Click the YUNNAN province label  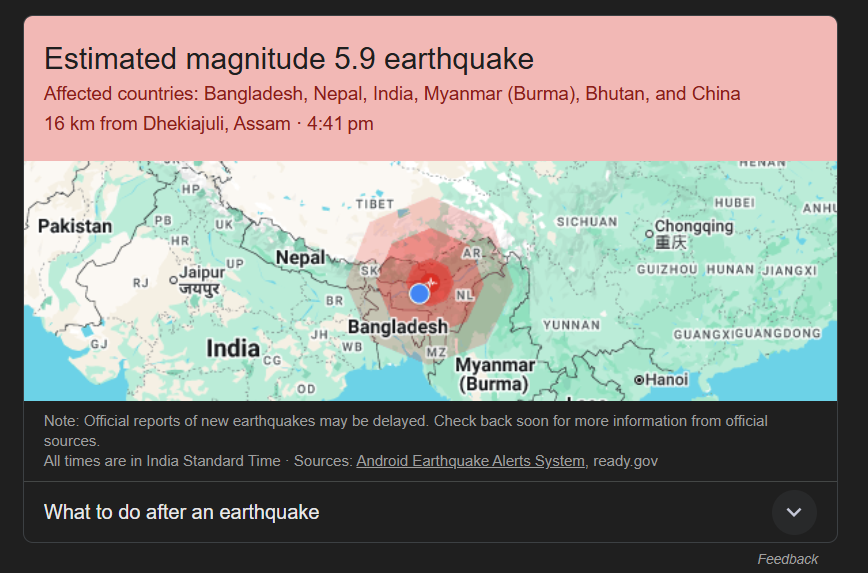[x=571, y=326]
